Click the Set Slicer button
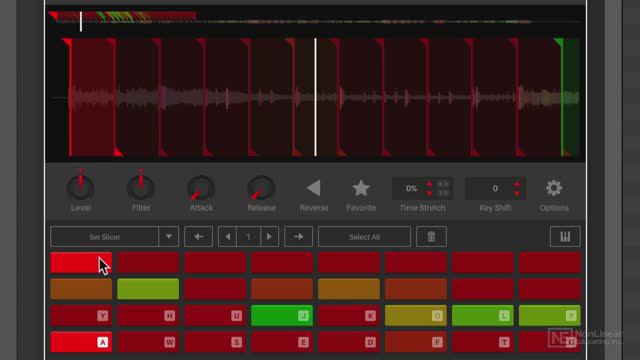640x360 pixels. [104, 237]
